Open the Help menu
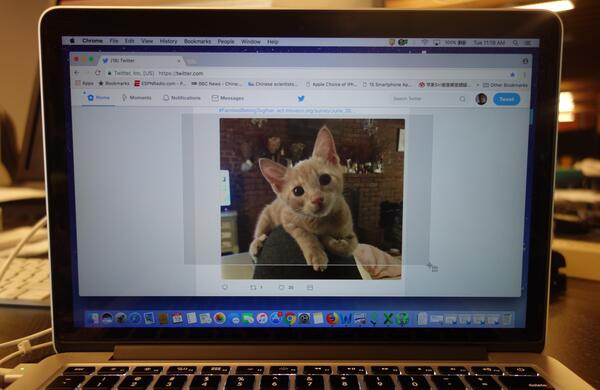This screenshot has width=600, height=390. pos(273,42)
